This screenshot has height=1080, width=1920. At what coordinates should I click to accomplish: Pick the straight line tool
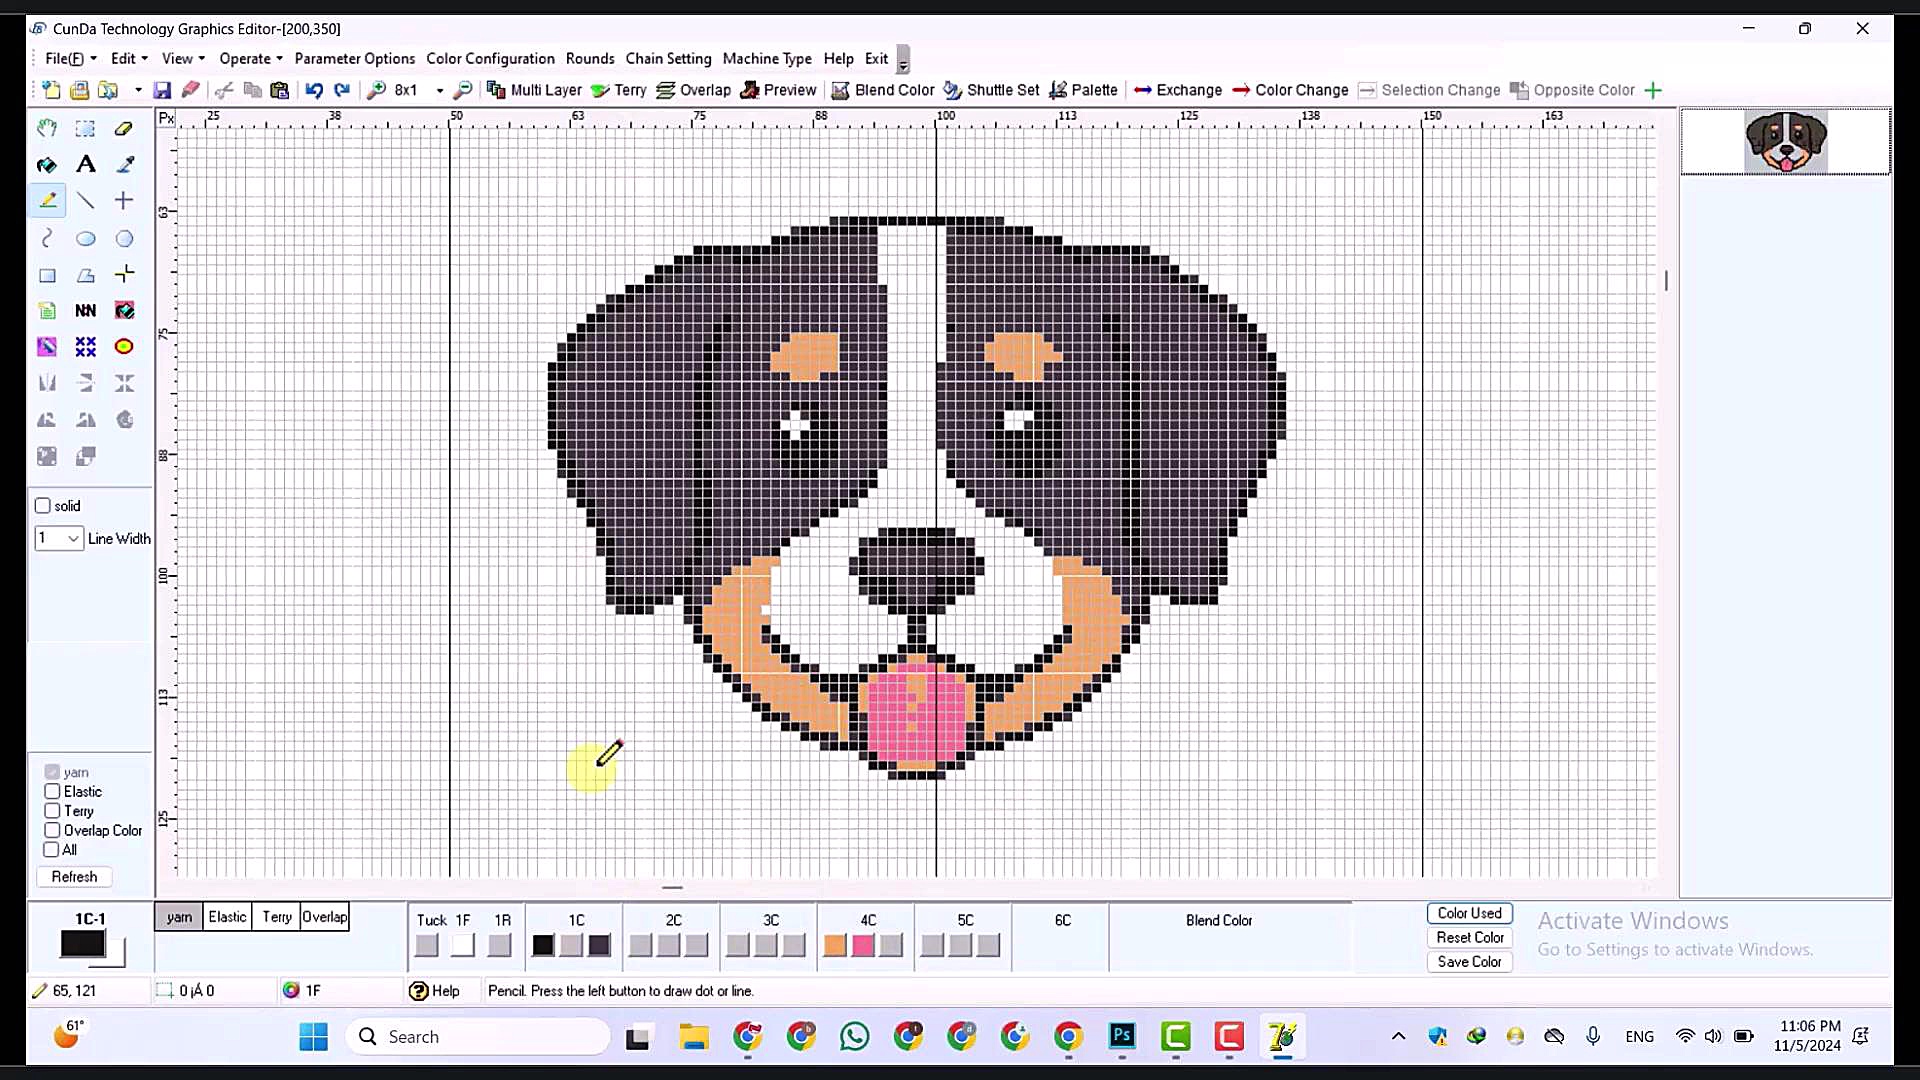[x=86, y=201]
